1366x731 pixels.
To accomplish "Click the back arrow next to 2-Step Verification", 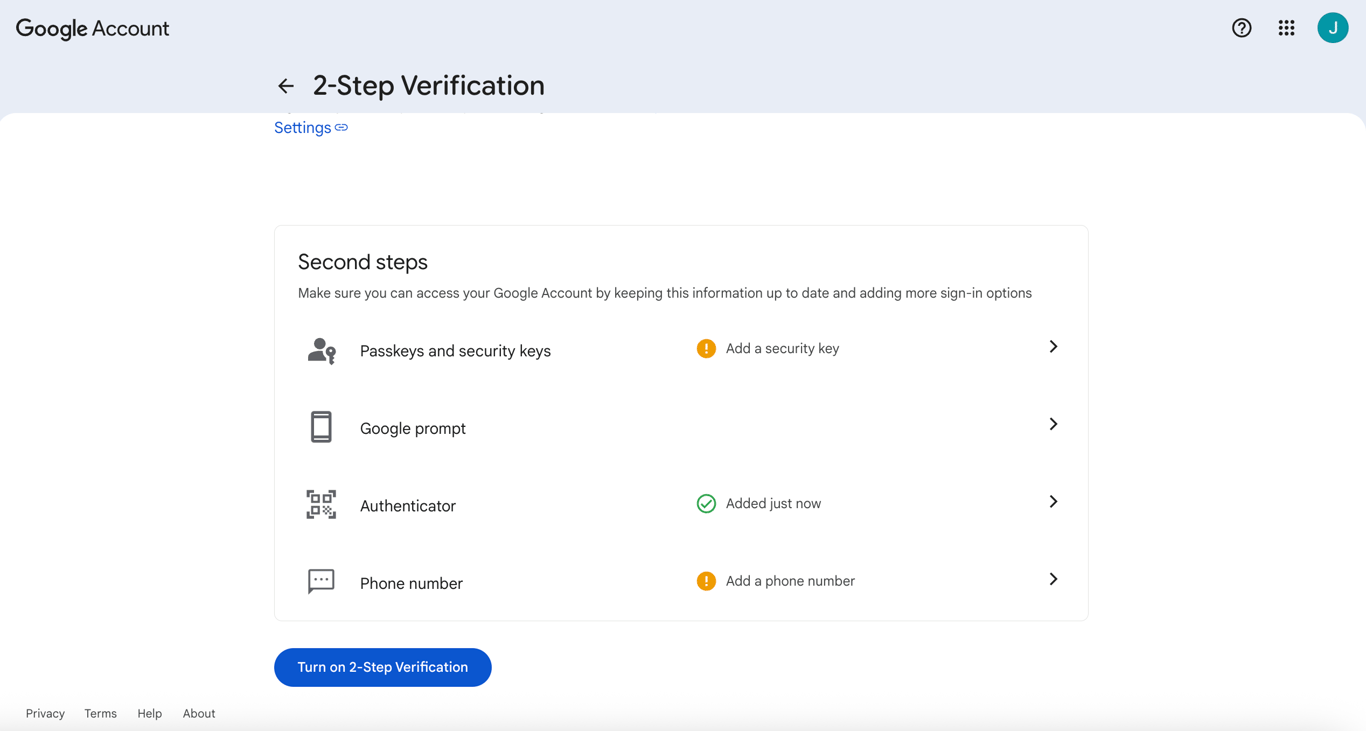I will click(x=286, y=86).
